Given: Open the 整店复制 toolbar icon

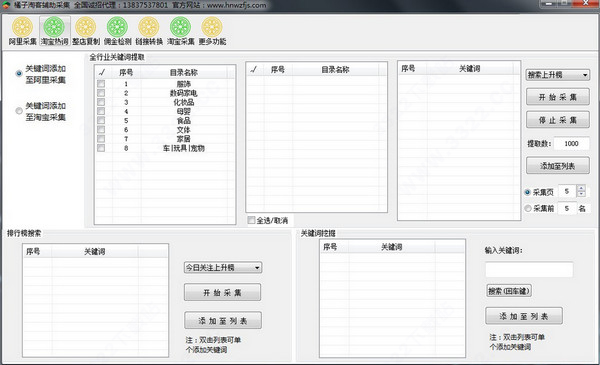Looking at the screenshot, I should click(86, 31).
